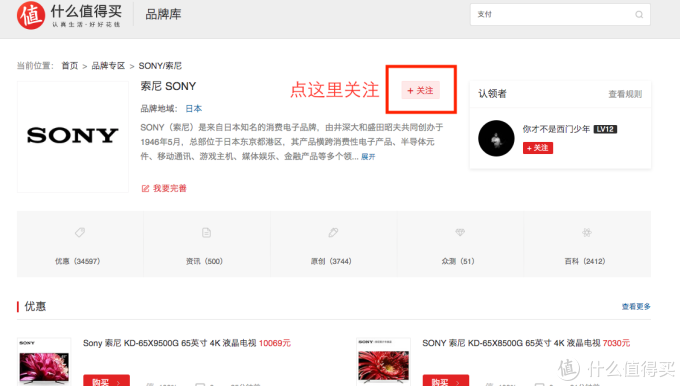Screen dimensions: 680x386
Task: Switch to 资讯 (500) tab
Action: point(207,244)
